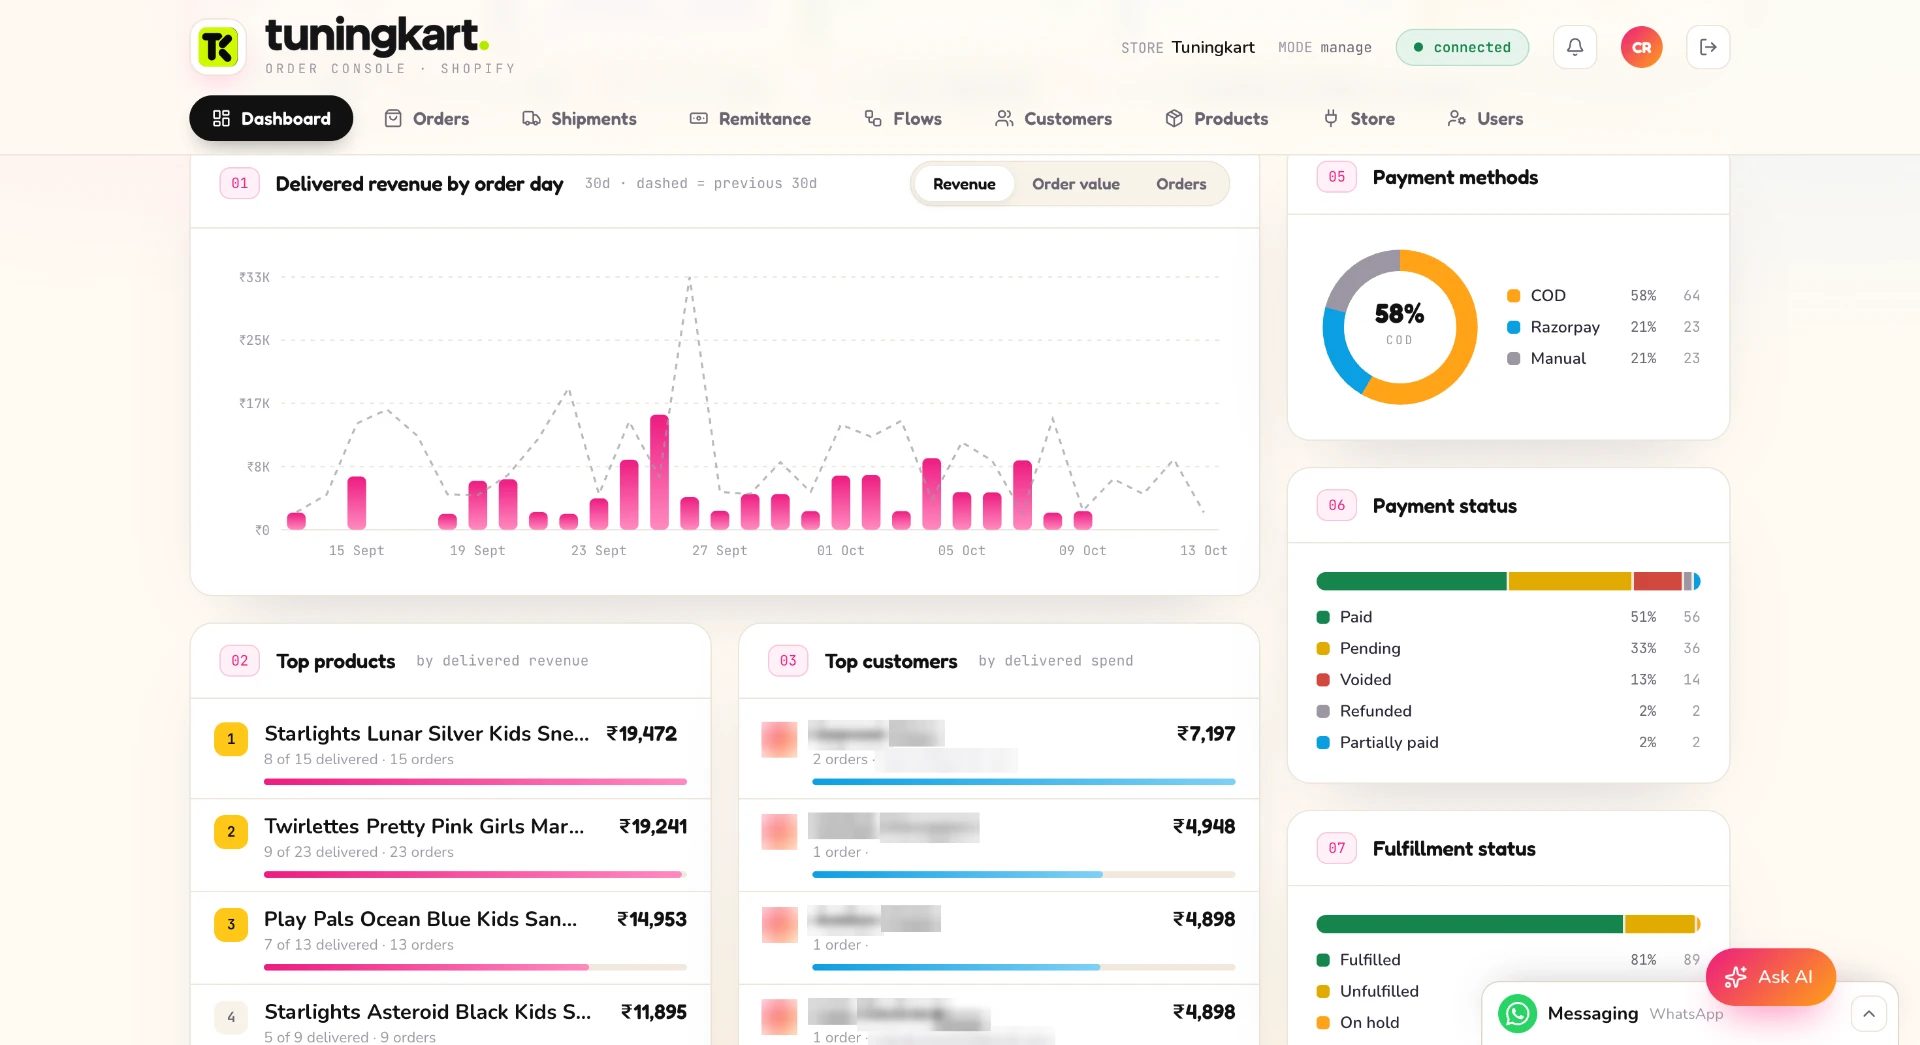The image size is (1920, 1045).
Task: Open the Products tab
Action: coord(1217,118)
